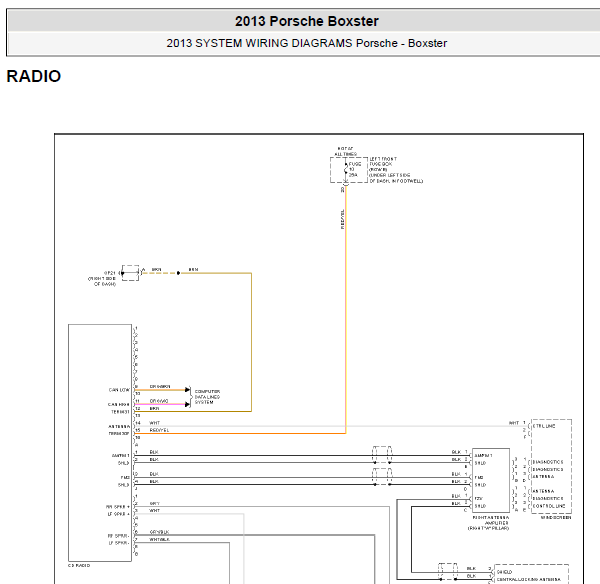
Task: Click the 'GP21' ground point label
Action: (109, 273)
